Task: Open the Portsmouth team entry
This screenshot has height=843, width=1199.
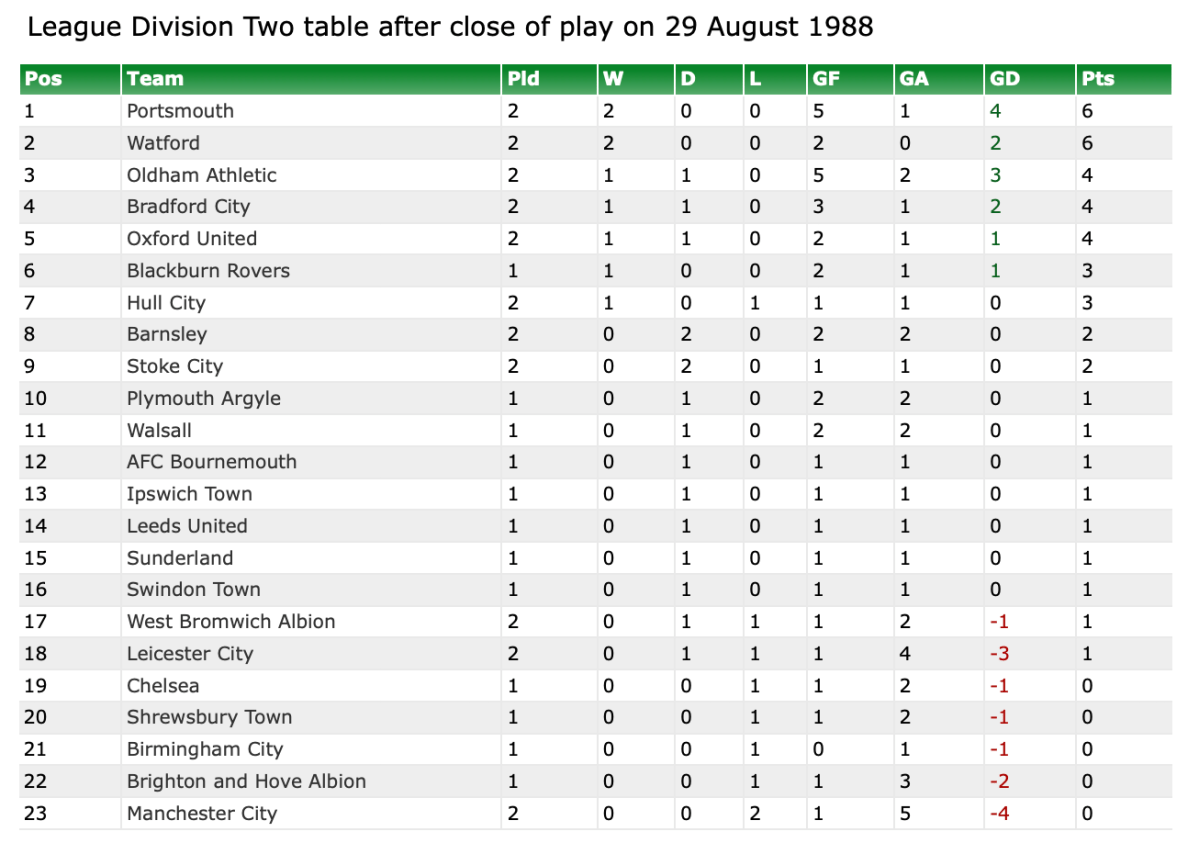Action: click(180, 111)
